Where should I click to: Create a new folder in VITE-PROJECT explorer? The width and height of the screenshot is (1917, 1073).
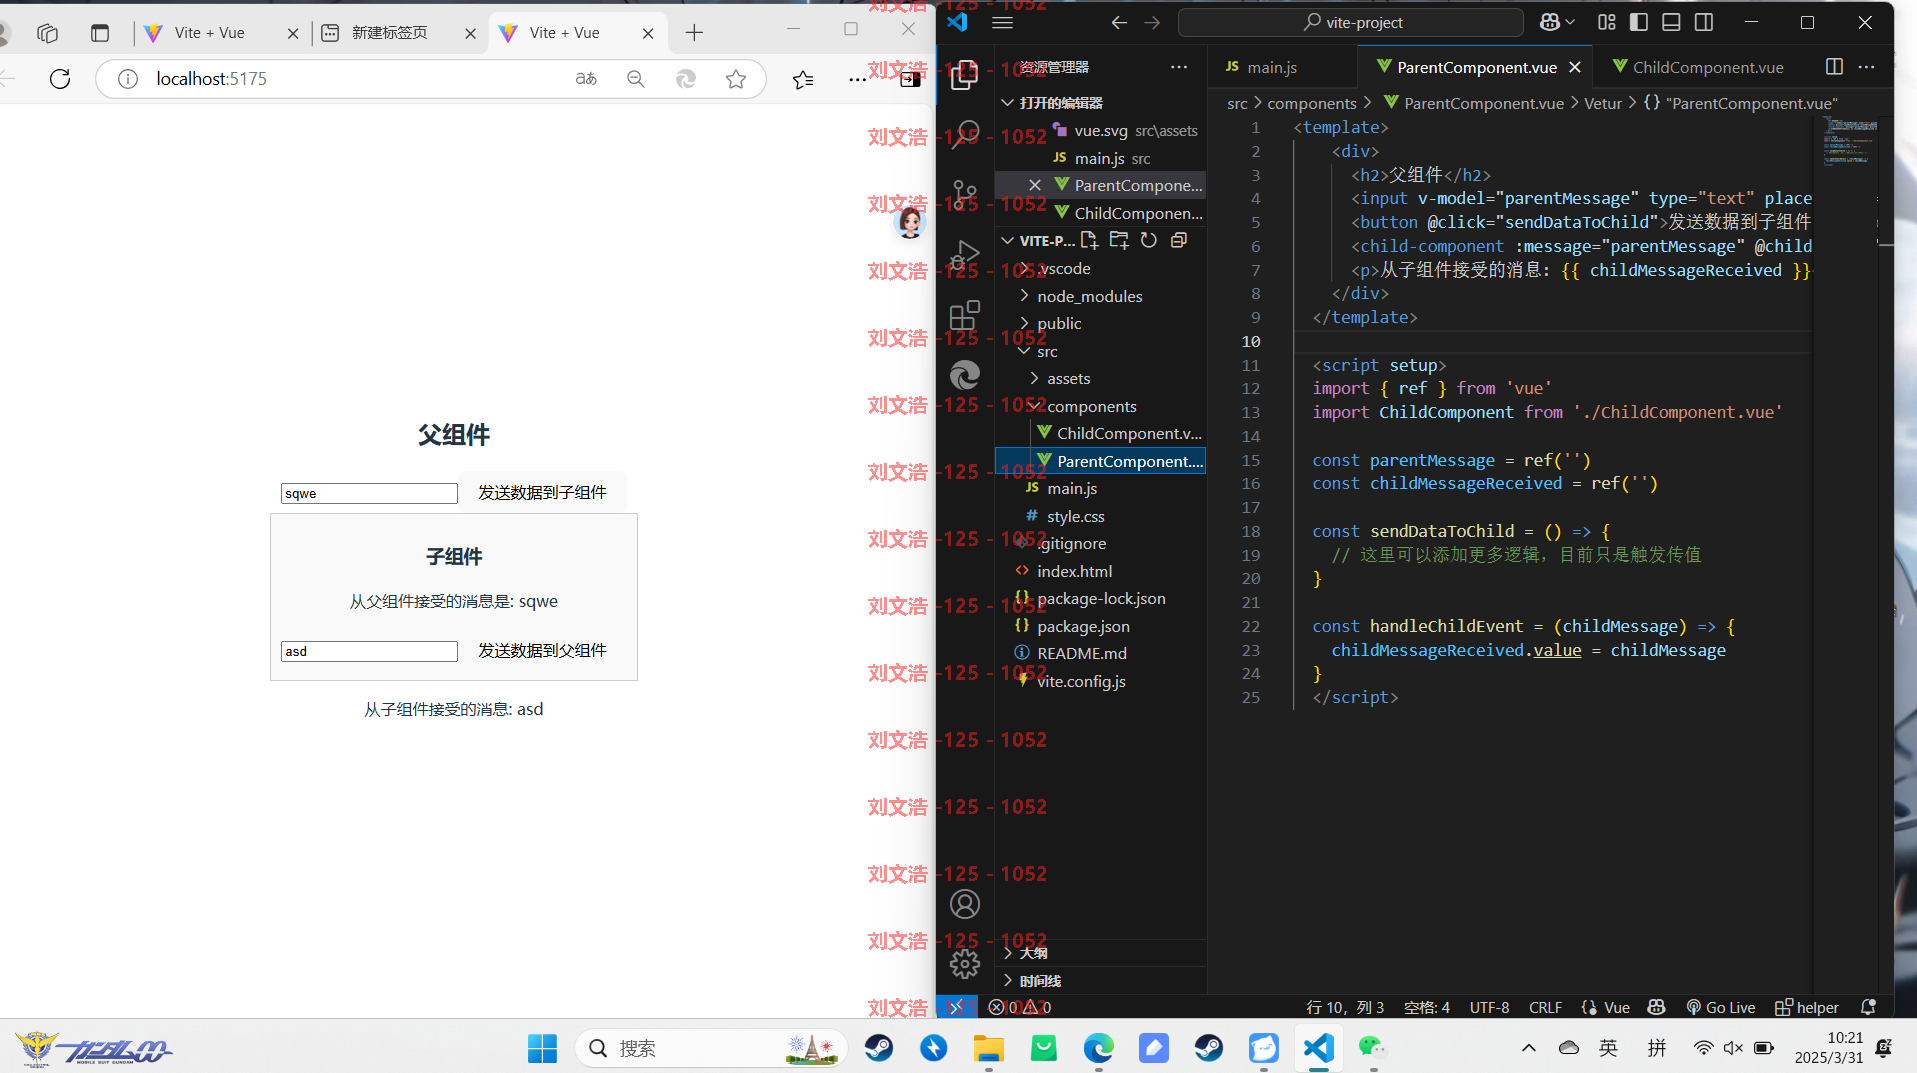coord(1119,240)
